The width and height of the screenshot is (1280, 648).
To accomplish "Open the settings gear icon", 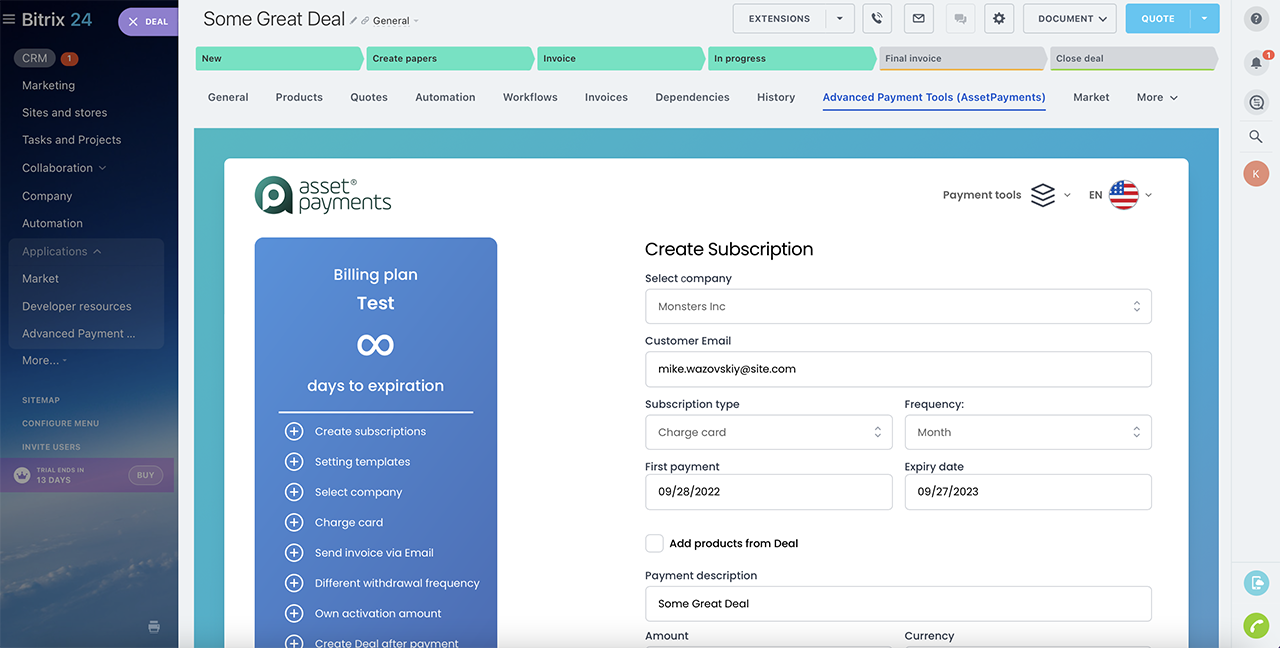I will (x=999, y=19).
